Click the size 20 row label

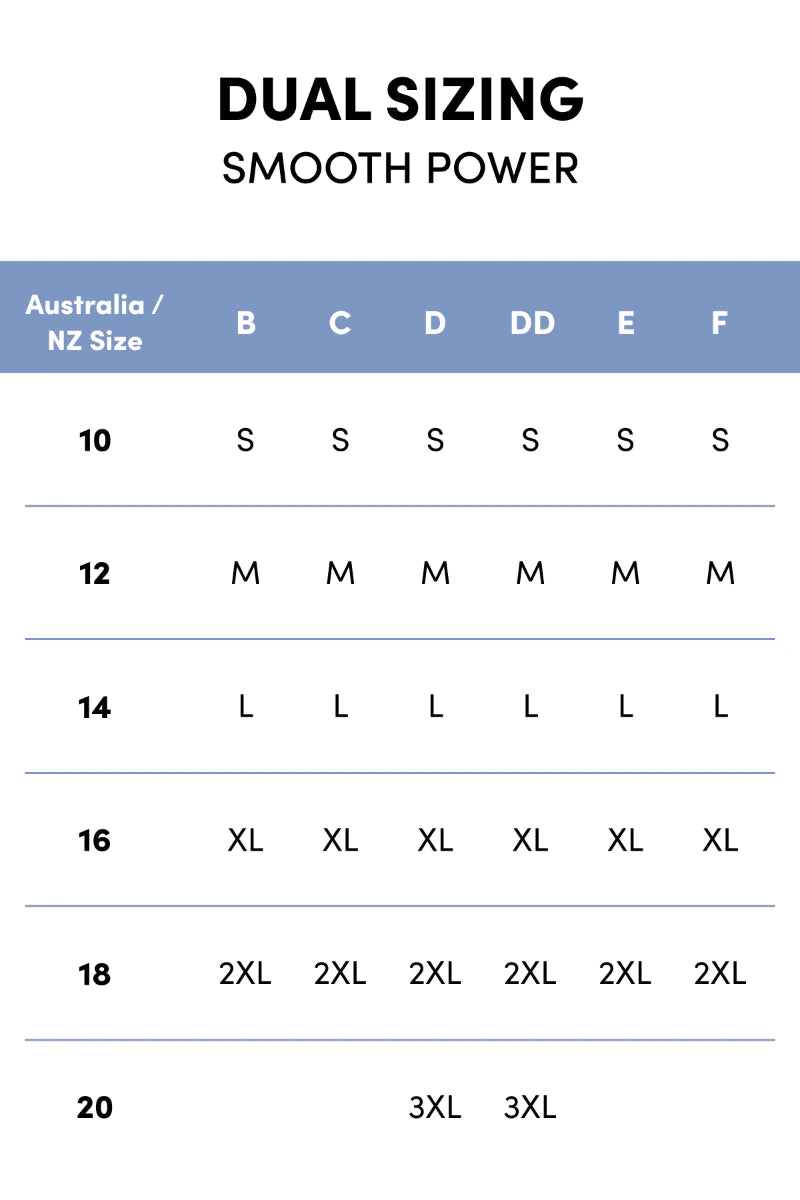click(x=95, y=1108)
